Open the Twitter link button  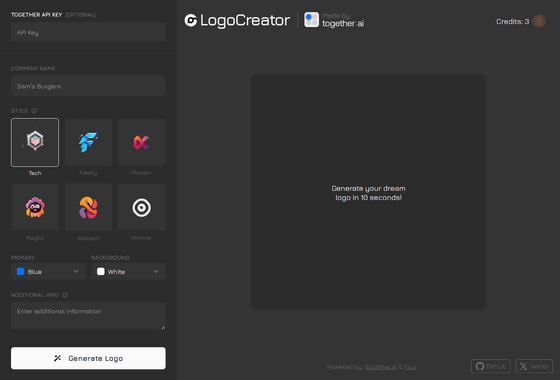(534, 366)
